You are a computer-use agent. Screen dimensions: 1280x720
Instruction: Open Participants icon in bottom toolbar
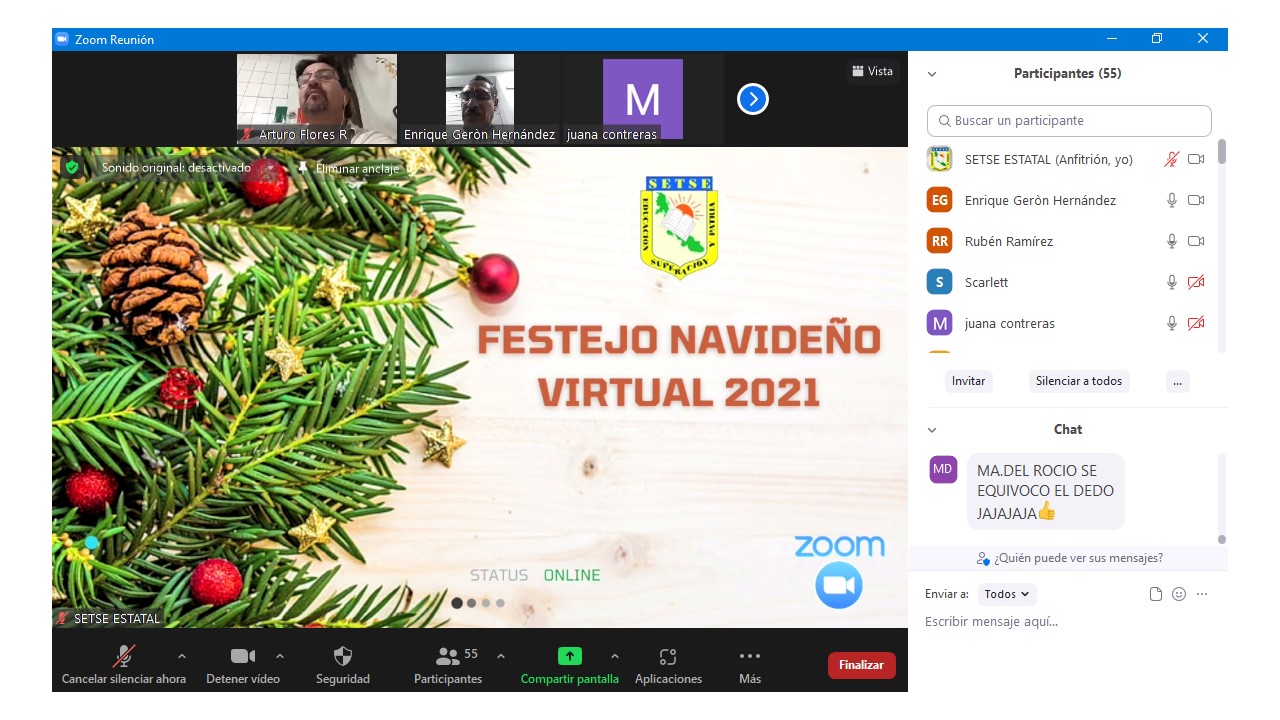pyautogui.click(x=448, y=656)
